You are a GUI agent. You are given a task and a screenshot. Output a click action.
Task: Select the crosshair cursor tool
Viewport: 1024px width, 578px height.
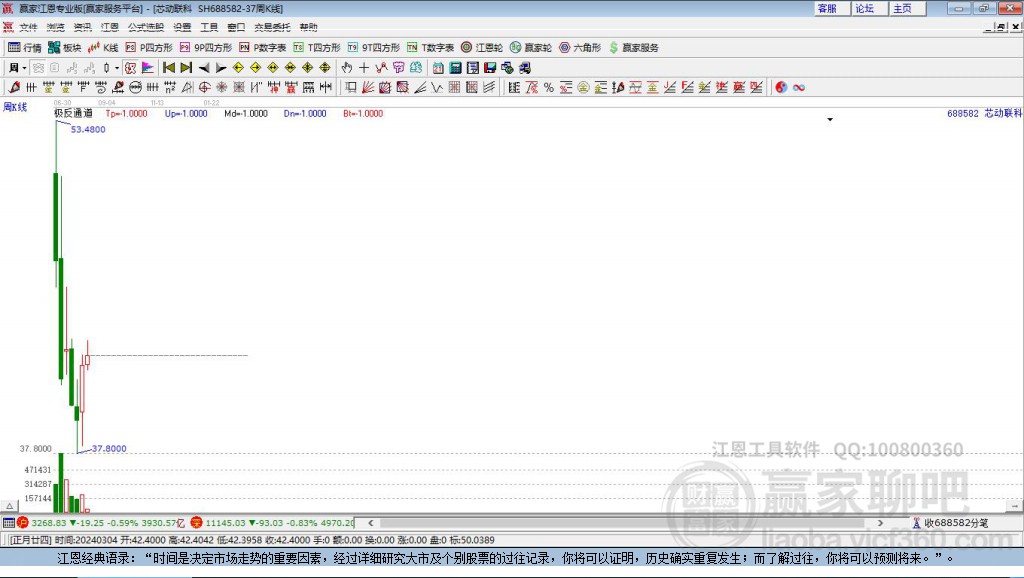pos(364,68)
